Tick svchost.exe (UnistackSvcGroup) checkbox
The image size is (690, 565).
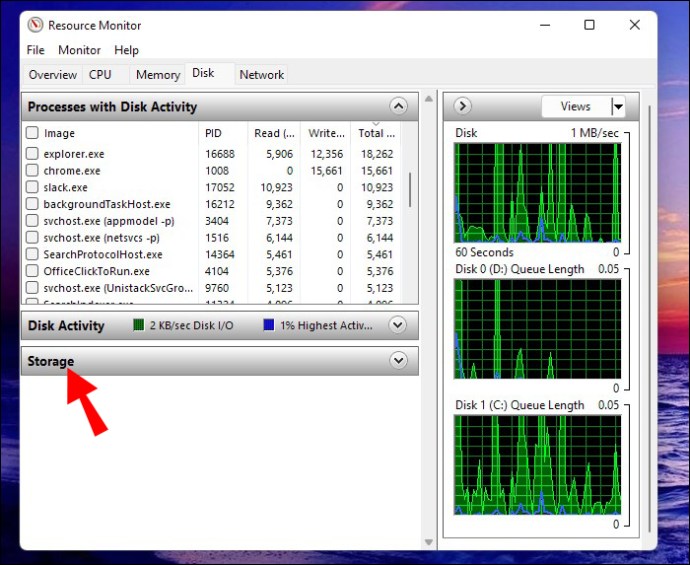click(32, 288)
